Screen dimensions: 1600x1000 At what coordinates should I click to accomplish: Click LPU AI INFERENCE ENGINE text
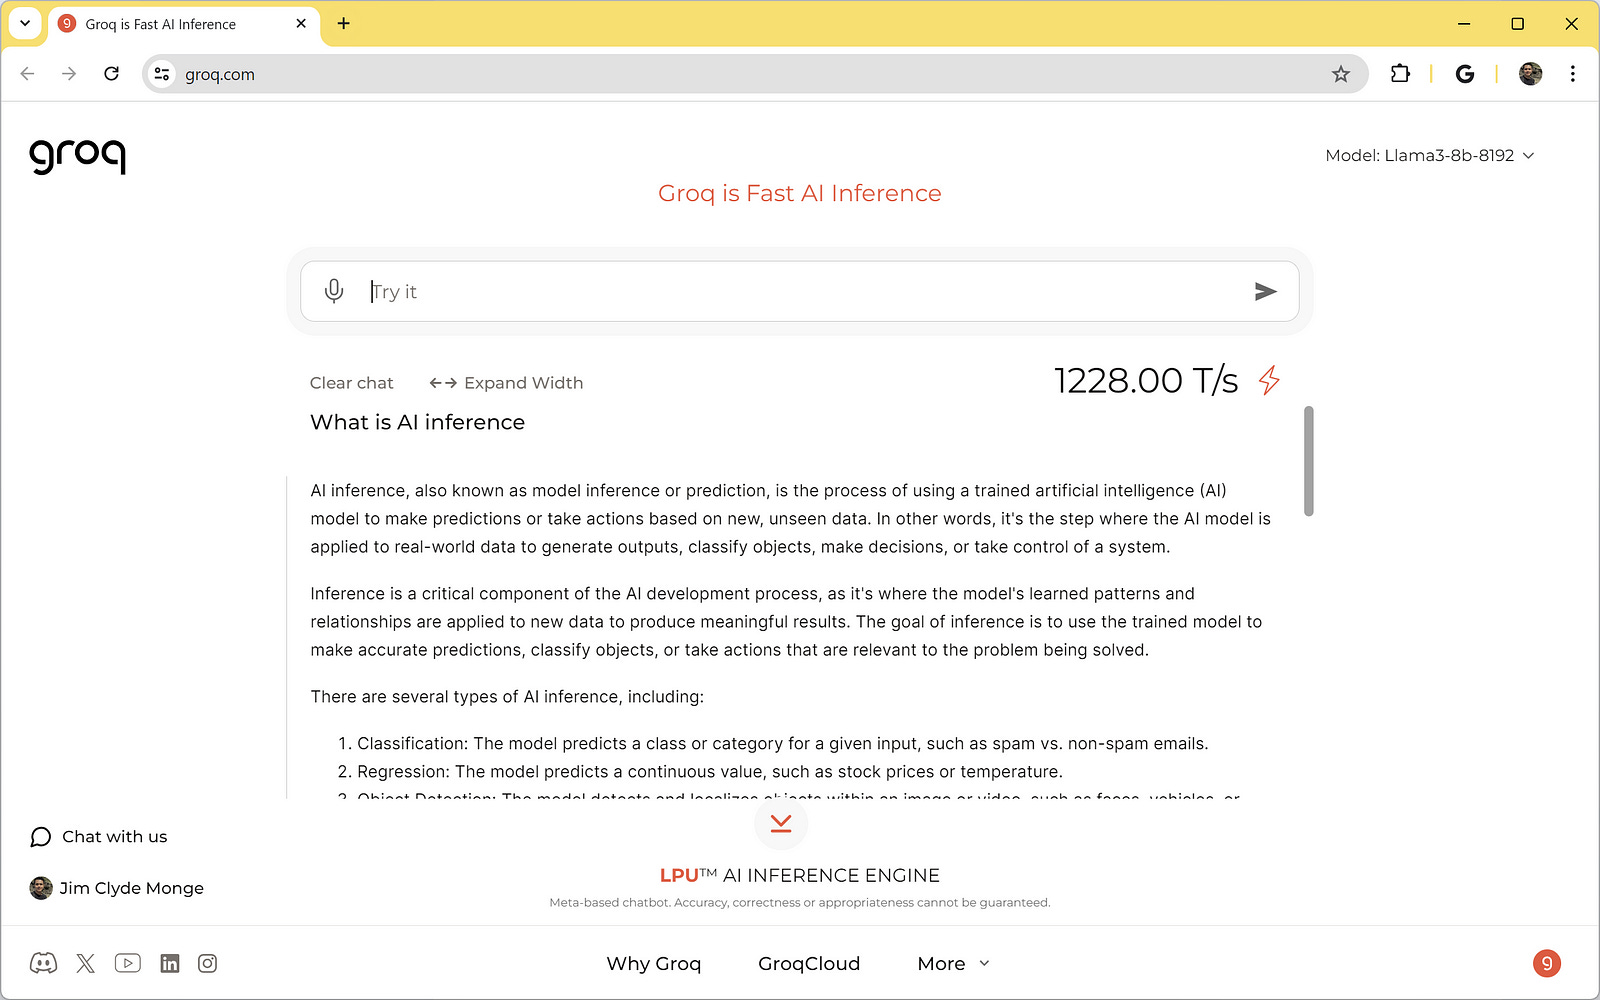click(800, 875)
